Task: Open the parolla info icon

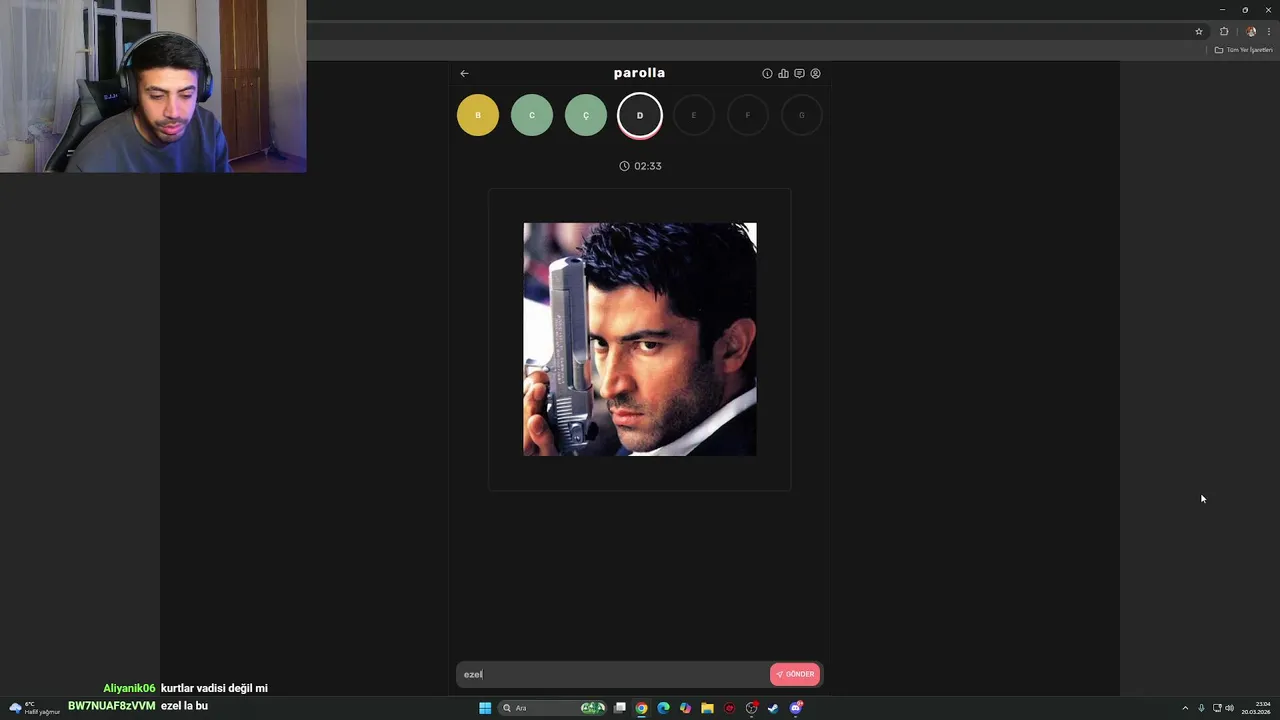Action: tap(767, 73)
